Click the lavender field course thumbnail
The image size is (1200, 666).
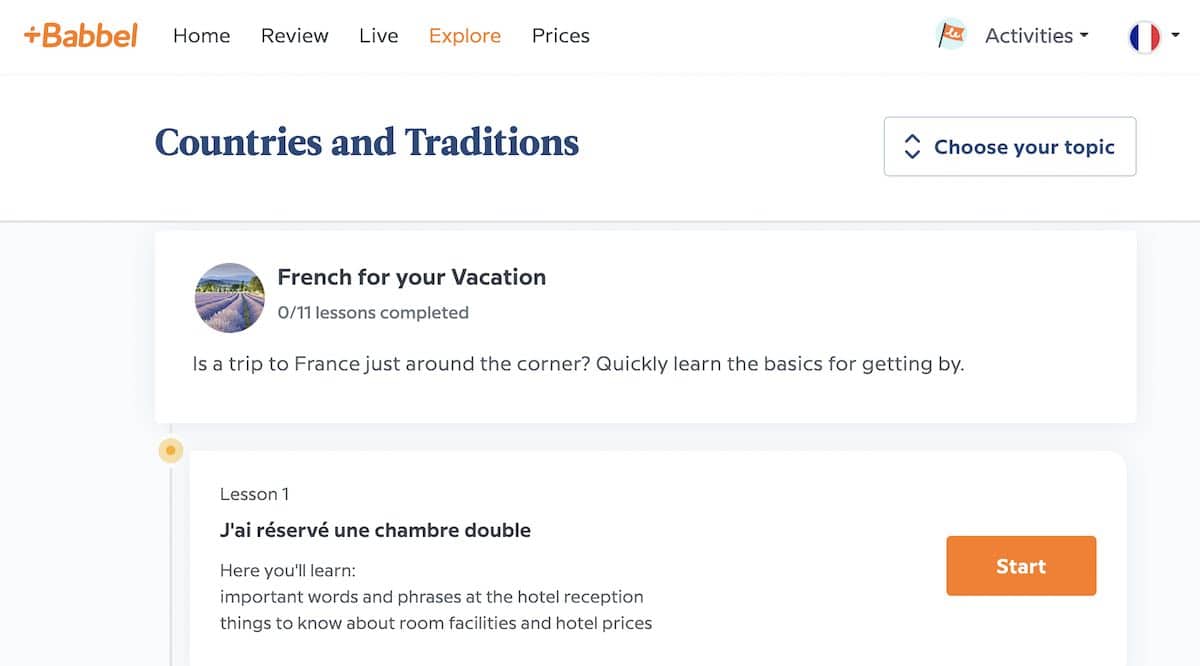(230, 298)
